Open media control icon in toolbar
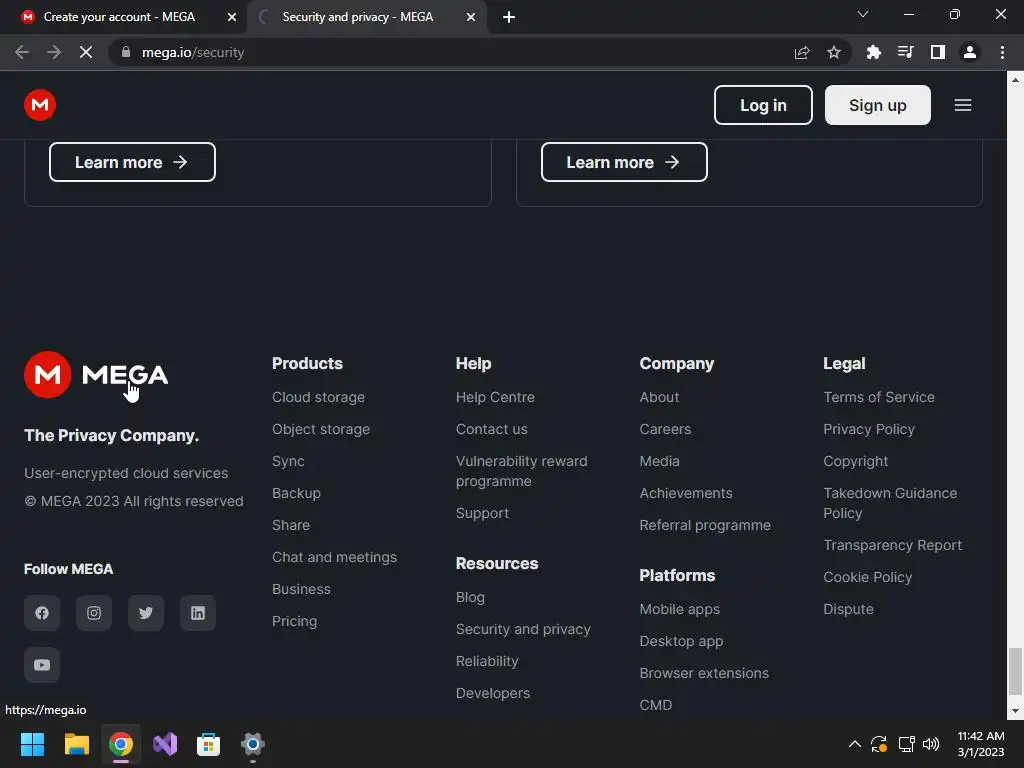Viewport: 1024px width, 768px height. pyautogui.click(x=906, y=52)
